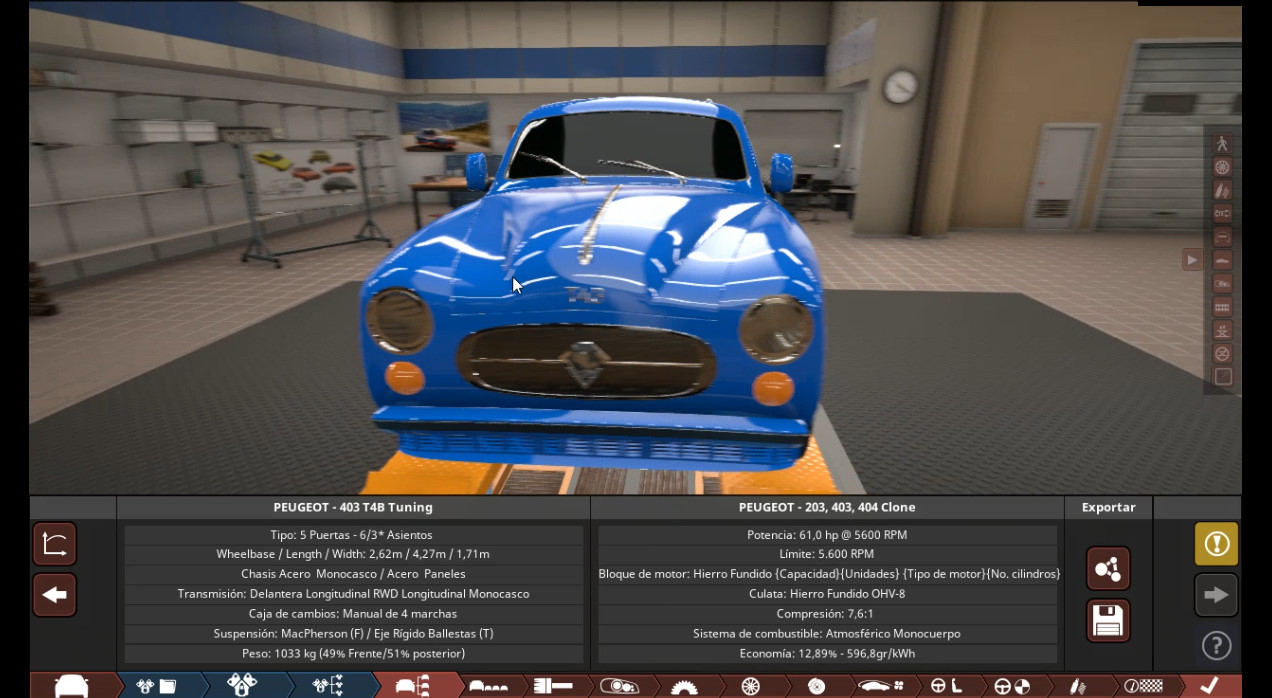Viewport: 1272px width, 698px height.
Task: Click the Límite: 5.600 RPM row
Action: click(827, 554)
